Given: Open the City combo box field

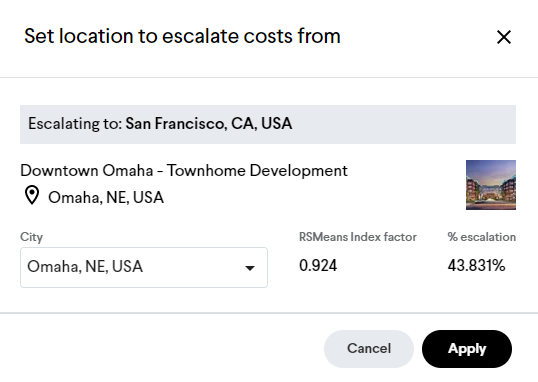Looking at the screenshot, I should click(144, 267).
